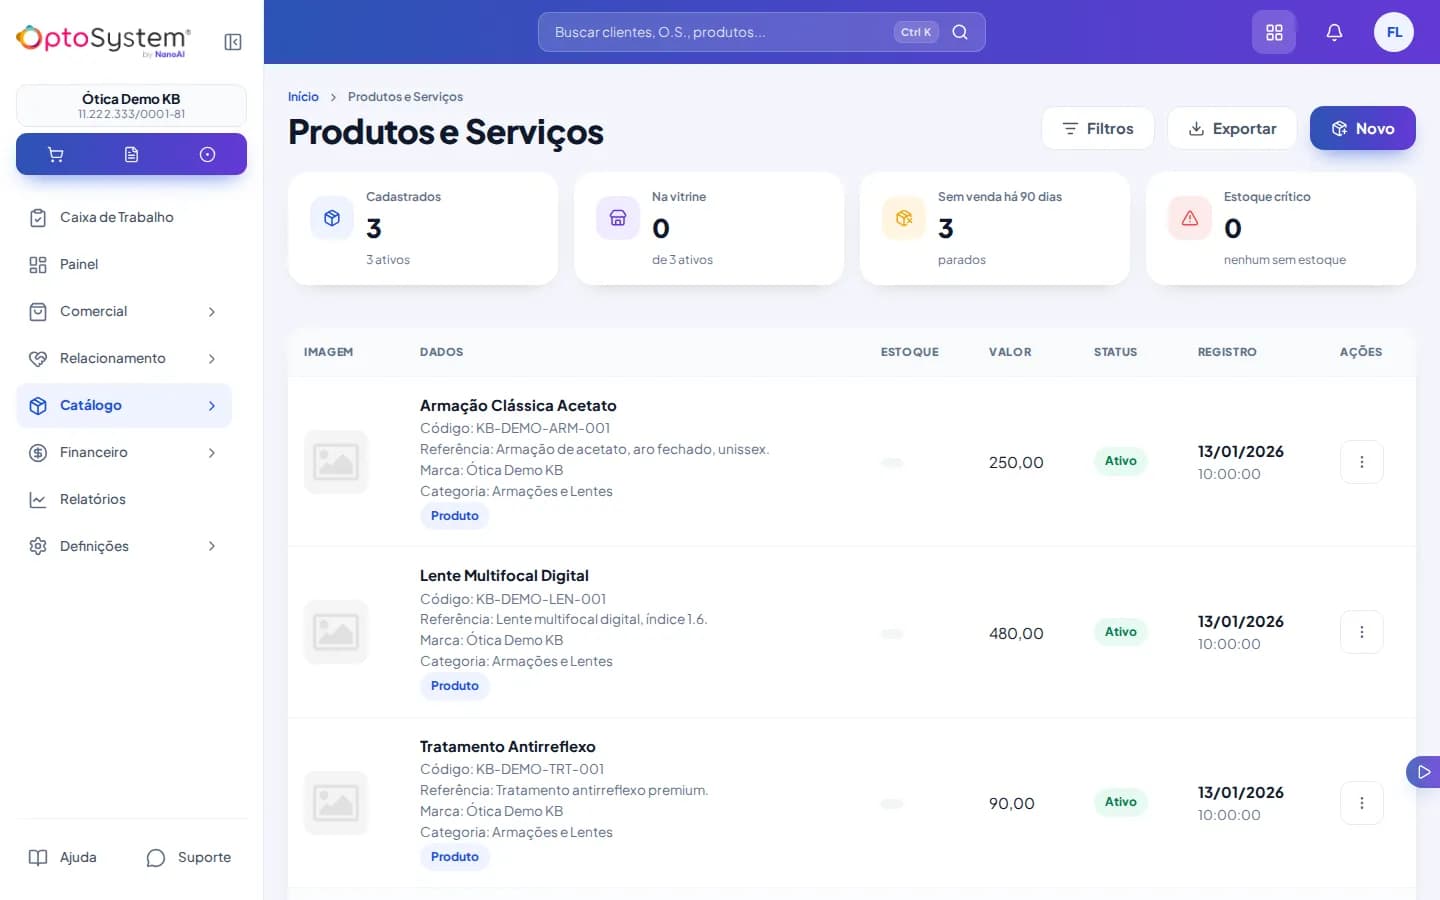Select the Ótica Demo KB company card
Viewport: 1440px width, 900px height.
pyautogui.click(x=131, y=105)
